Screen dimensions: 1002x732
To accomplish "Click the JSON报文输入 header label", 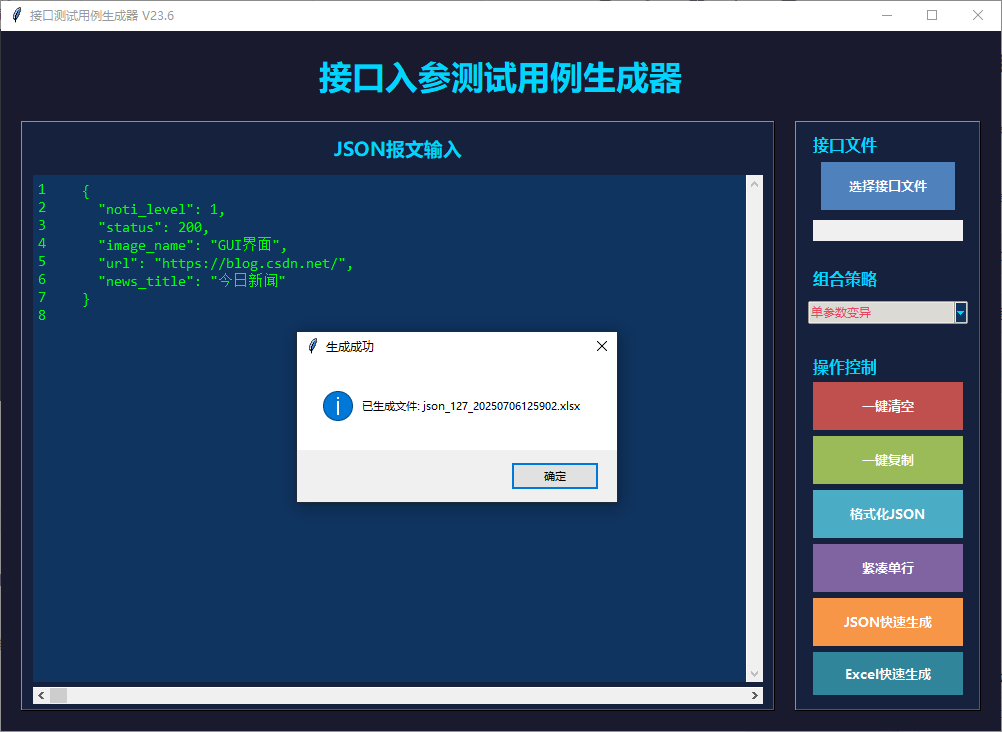I will (397, 149).
